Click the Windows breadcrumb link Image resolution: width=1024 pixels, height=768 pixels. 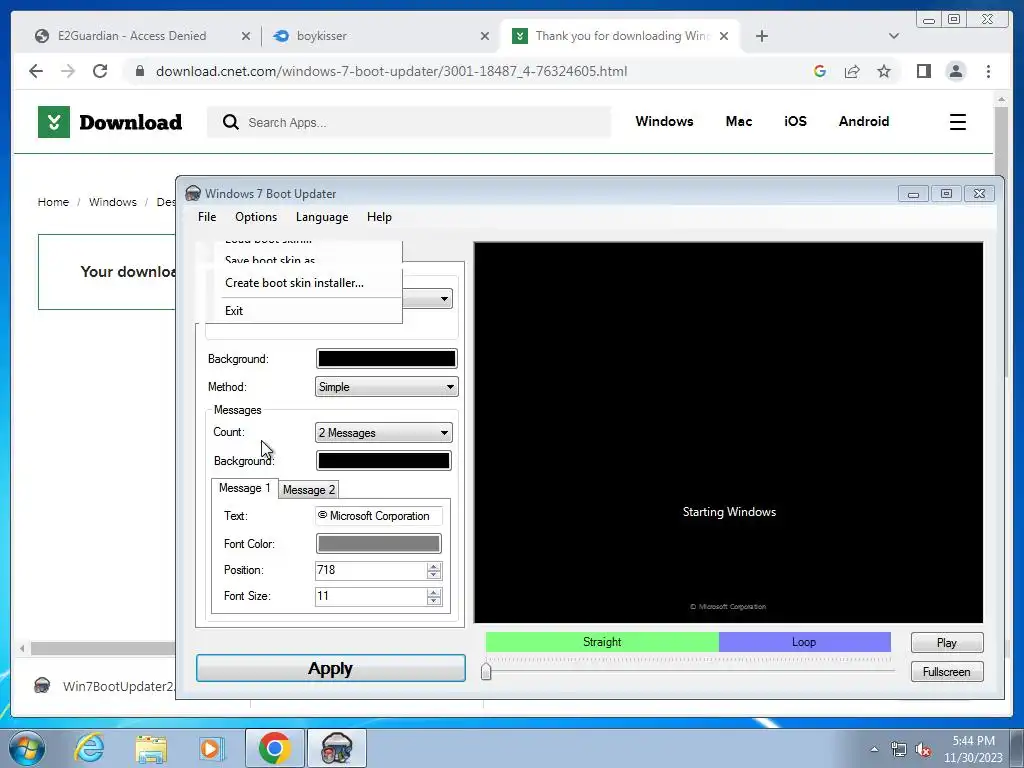[113, 202]
